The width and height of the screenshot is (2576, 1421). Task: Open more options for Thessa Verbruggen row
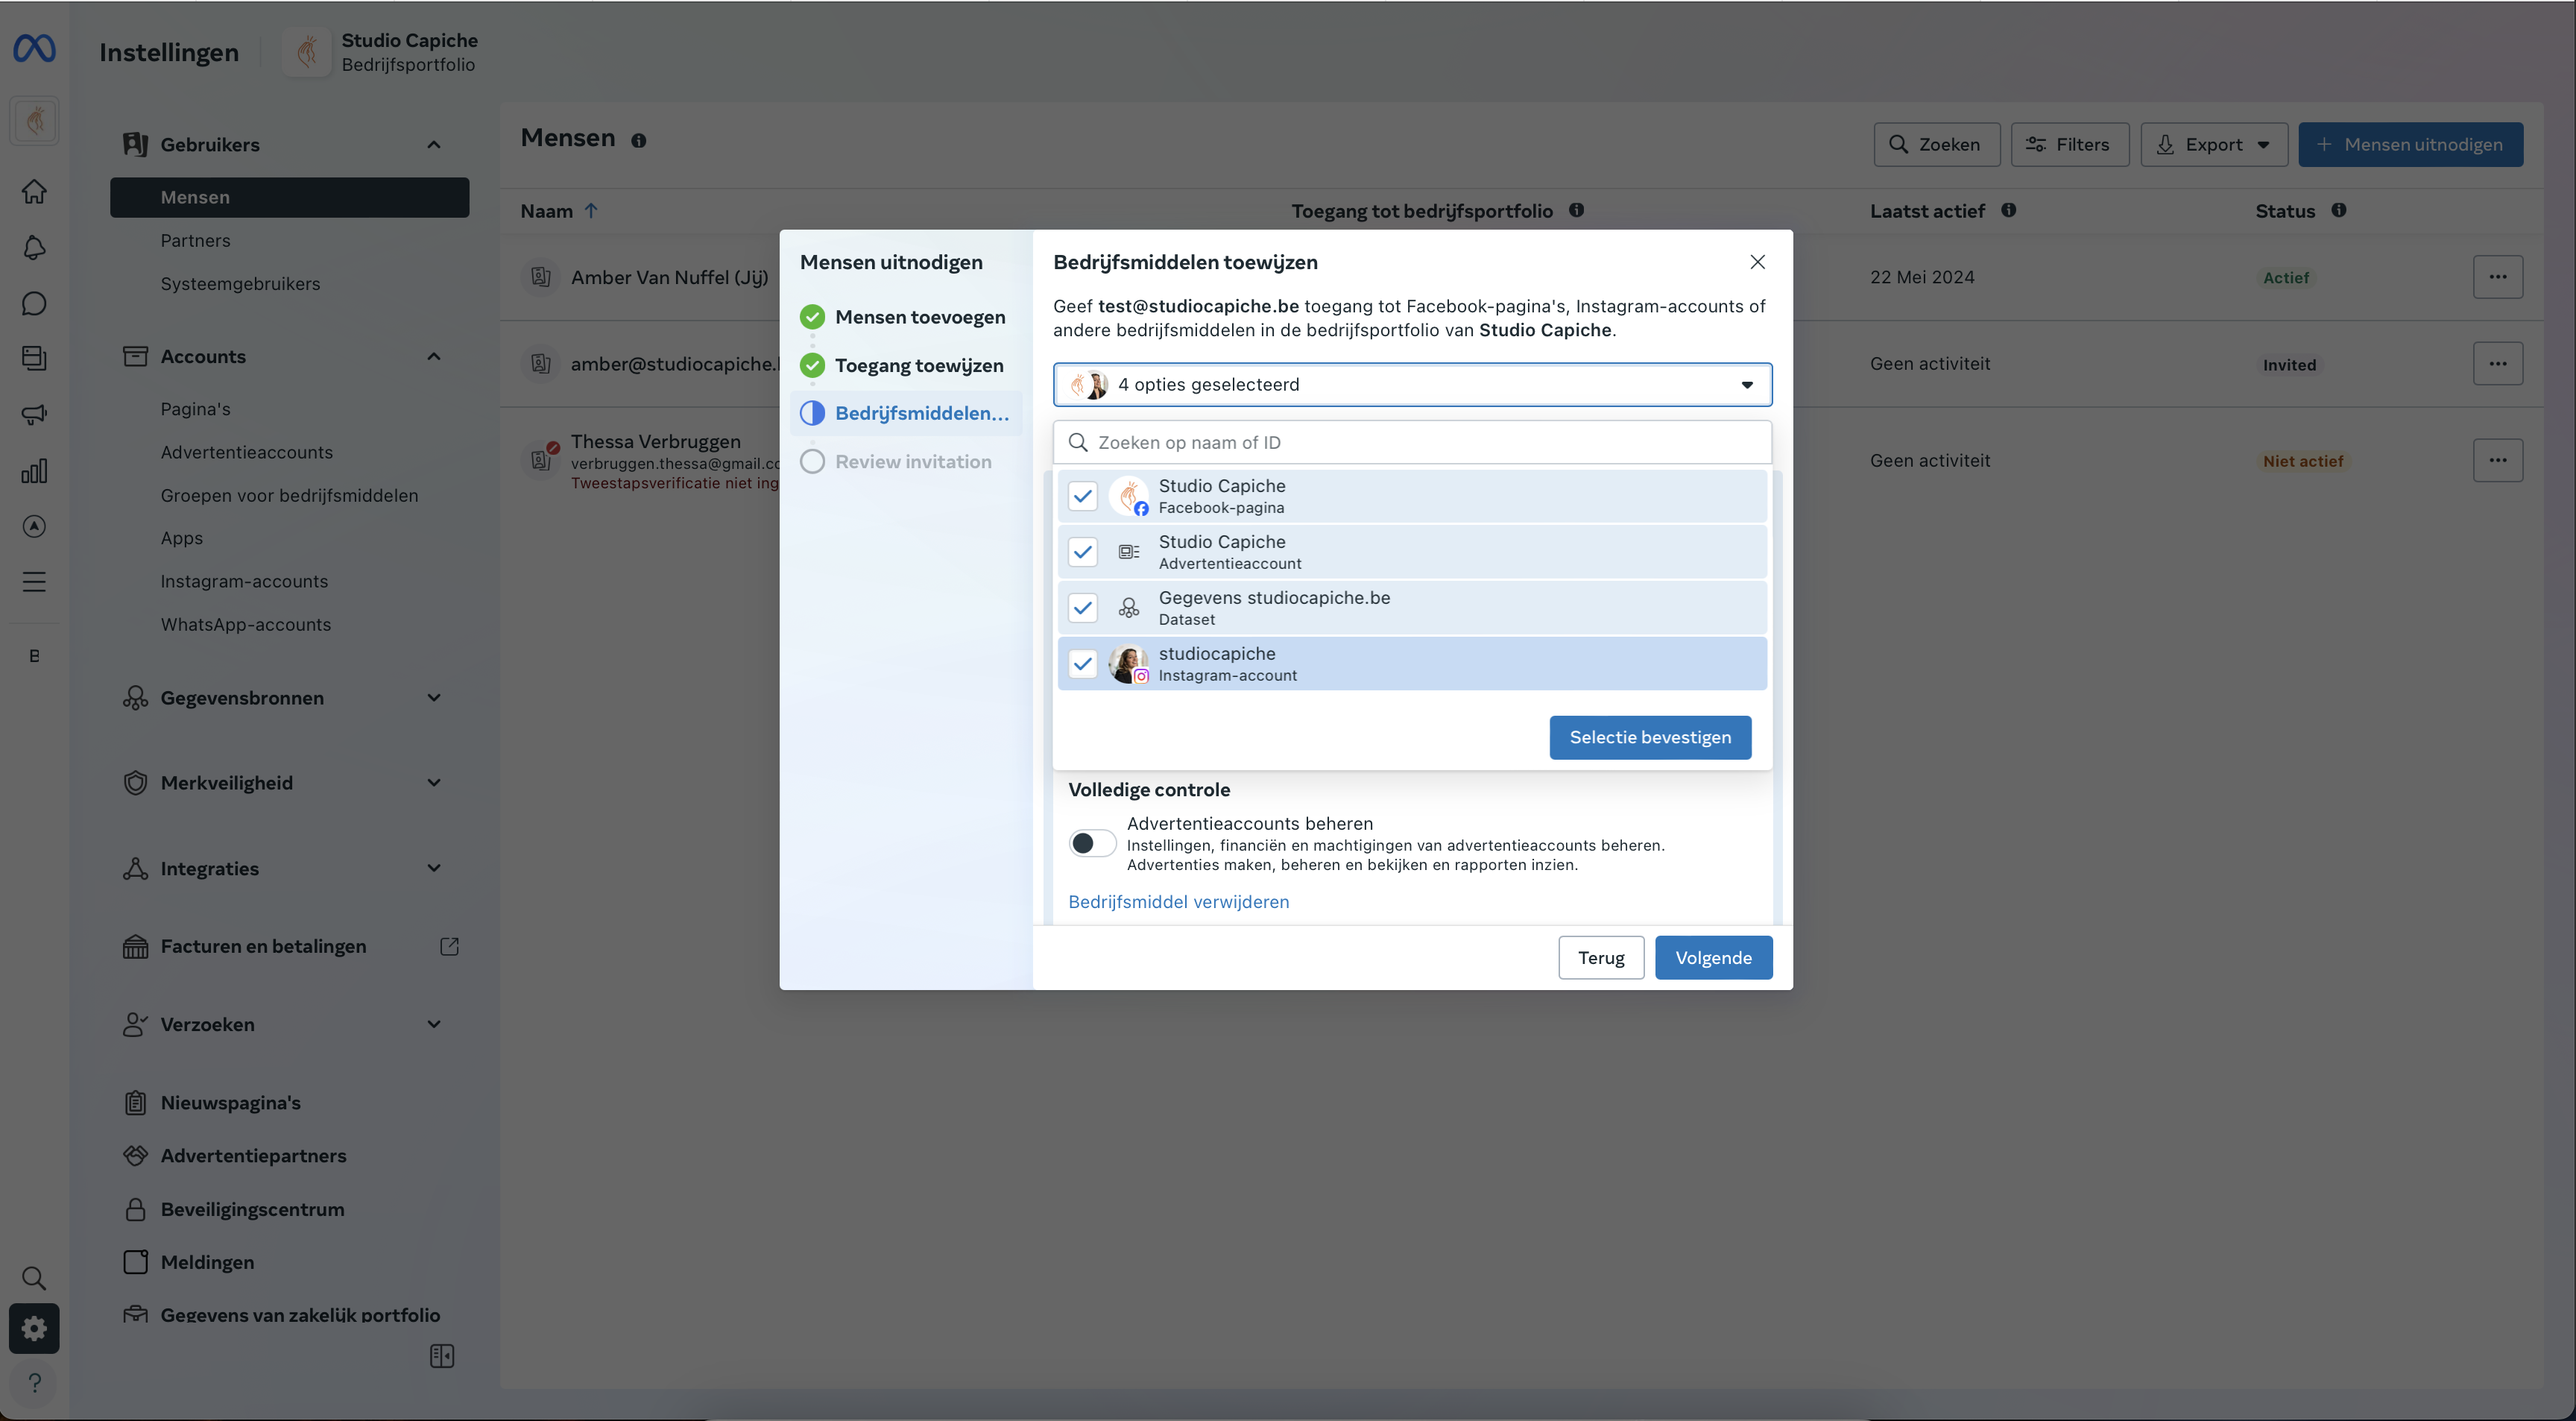click(x=2498, y=460)
